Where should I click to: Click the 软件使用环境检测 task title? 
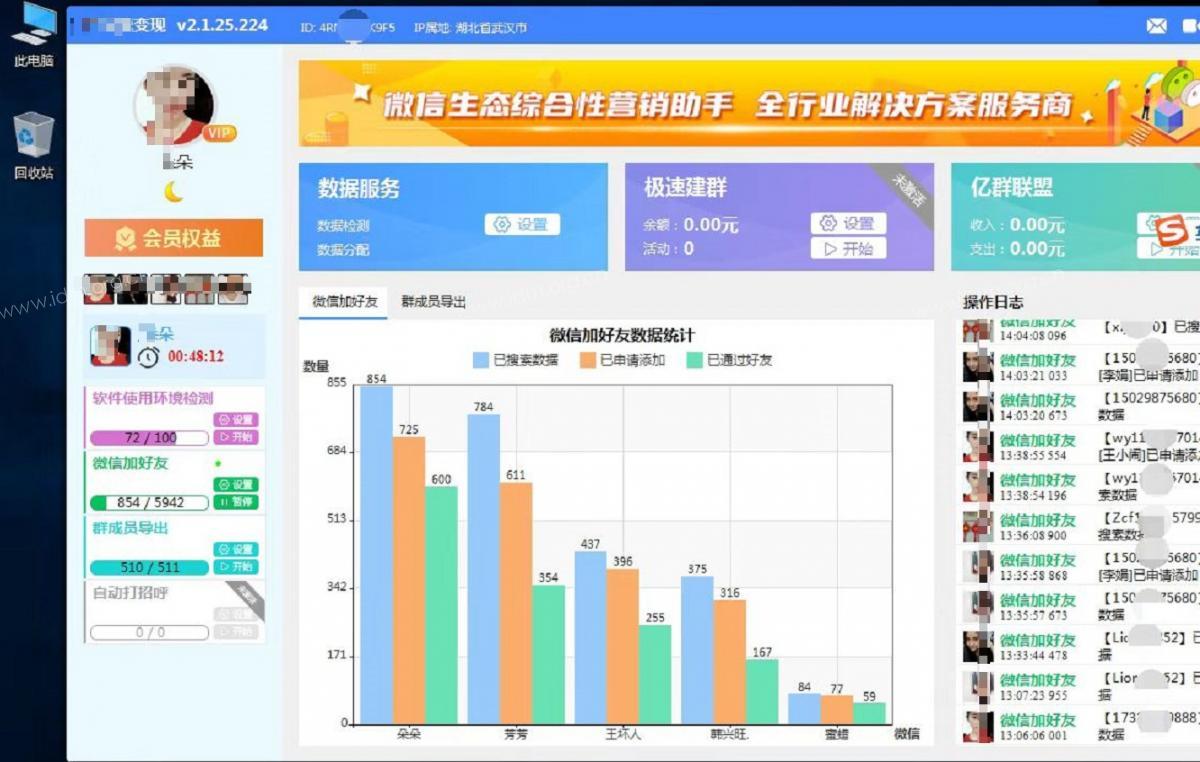point(153,398)
